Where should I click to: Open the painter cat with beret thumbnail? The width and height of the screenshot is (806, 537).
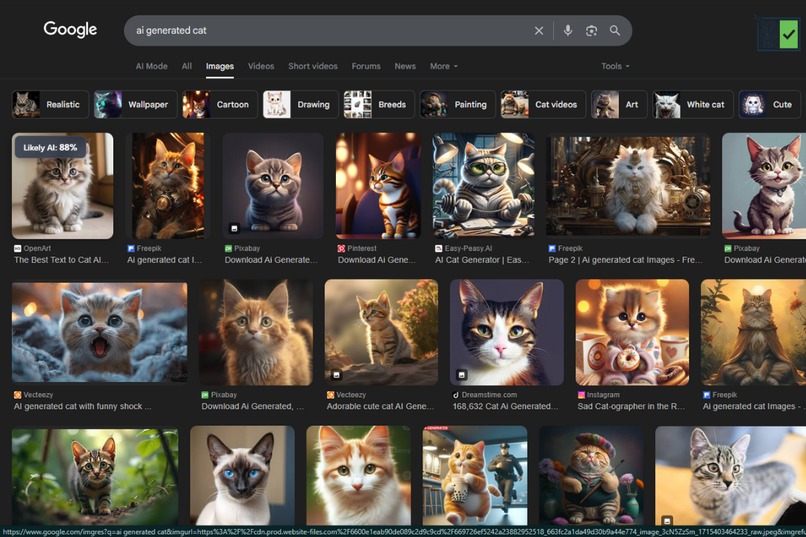point(591,475)
